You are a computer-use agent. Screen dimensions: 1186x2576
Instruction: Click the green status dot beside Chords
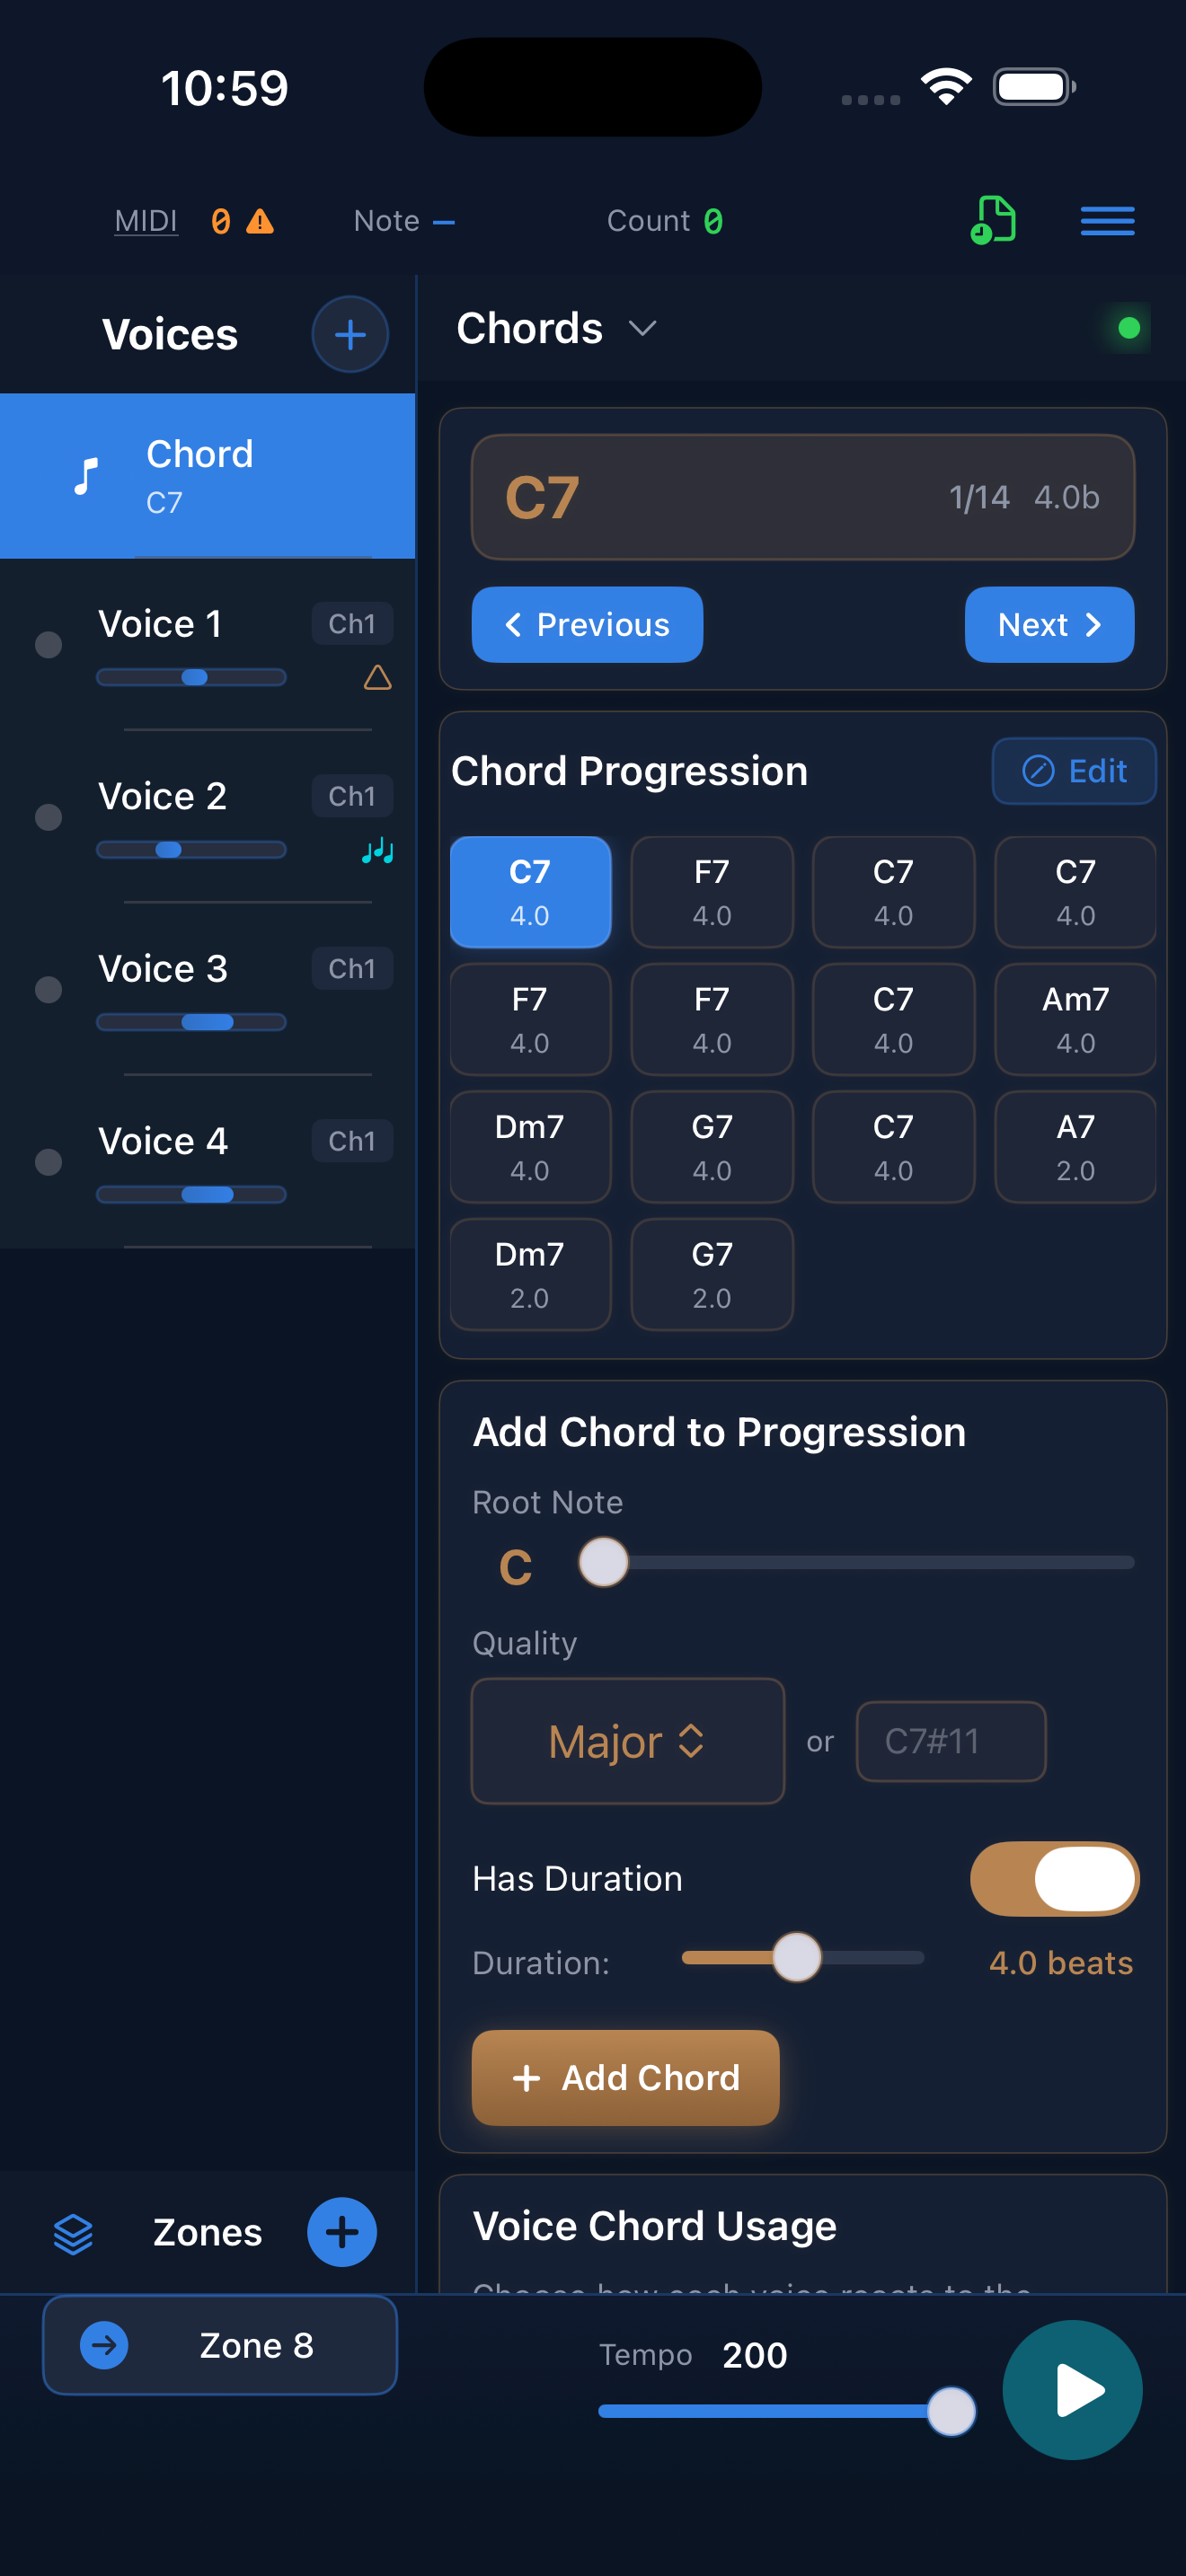(x=1128, y=326)
